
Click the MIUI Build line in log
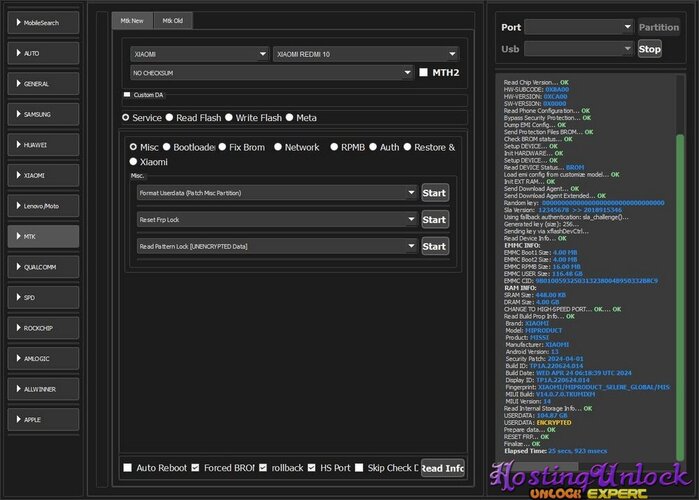[550, 394]
